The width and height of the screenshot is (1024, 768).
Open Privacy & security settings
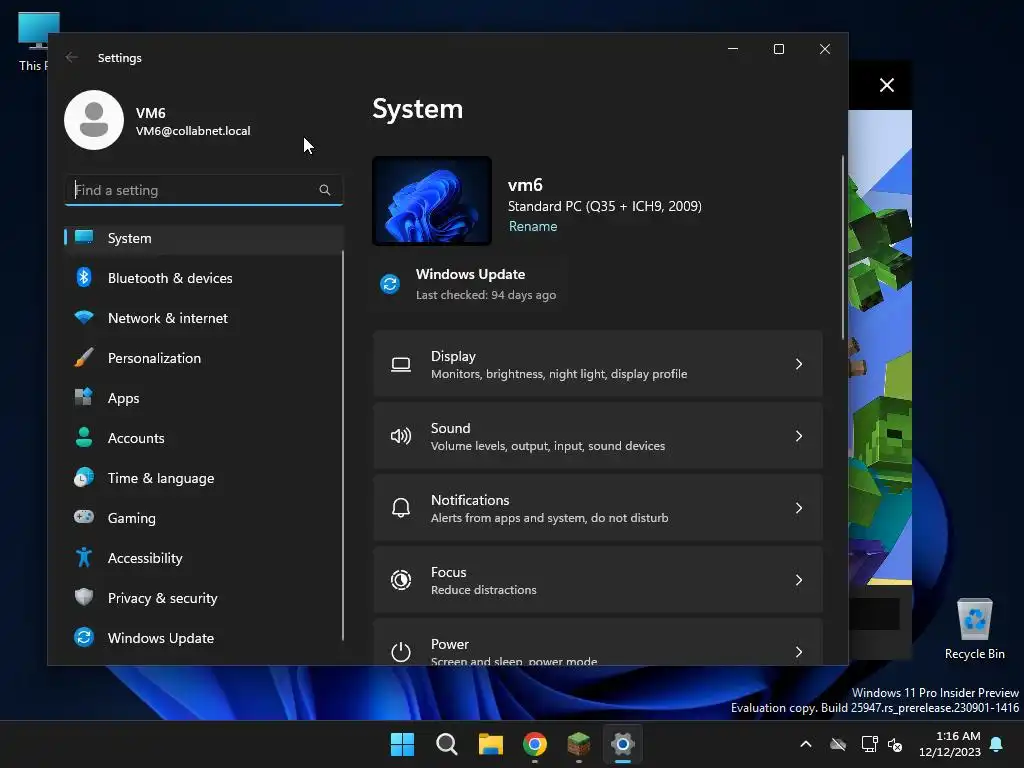(204, 598)
